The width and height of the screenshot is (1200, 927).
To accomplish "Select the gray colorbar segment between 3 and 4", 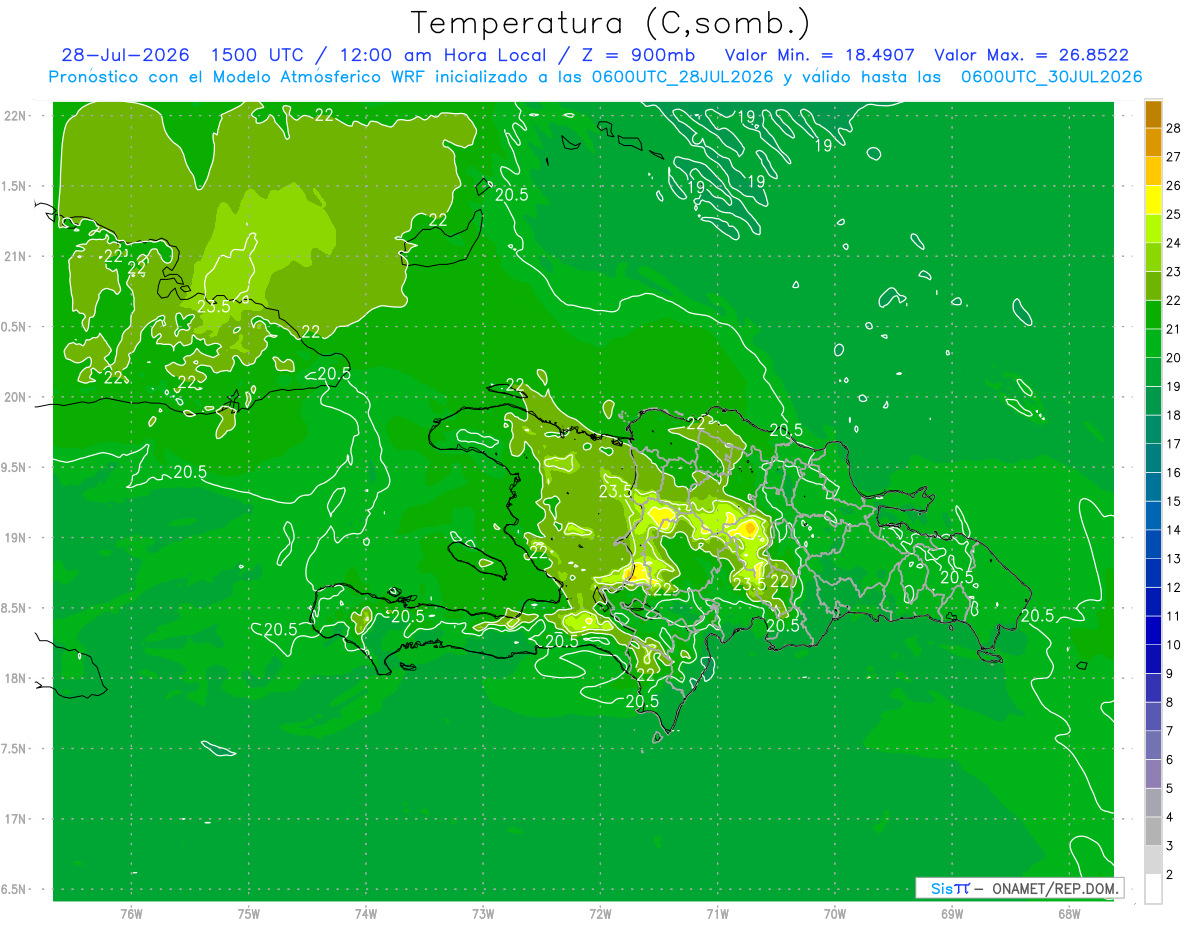I will pos(1153,832).
